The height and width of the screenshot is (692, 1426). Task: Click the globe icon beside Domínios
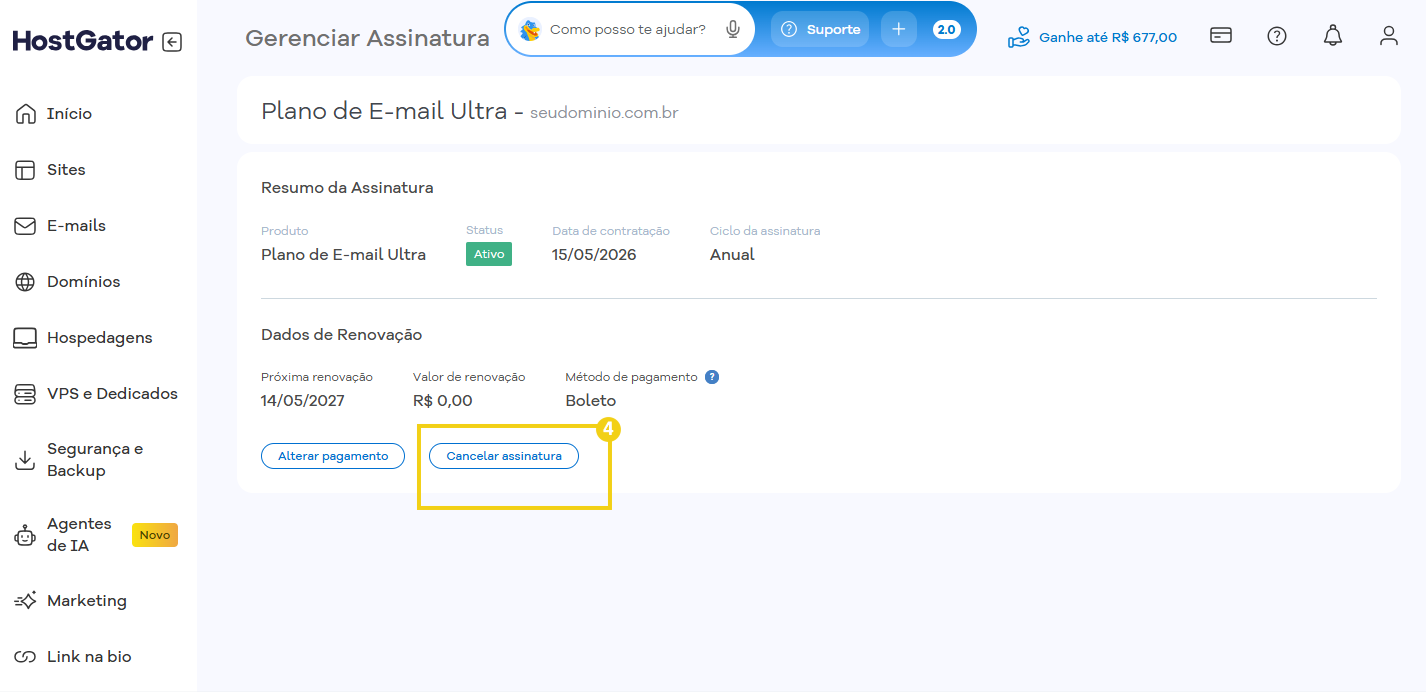point(25,282)
